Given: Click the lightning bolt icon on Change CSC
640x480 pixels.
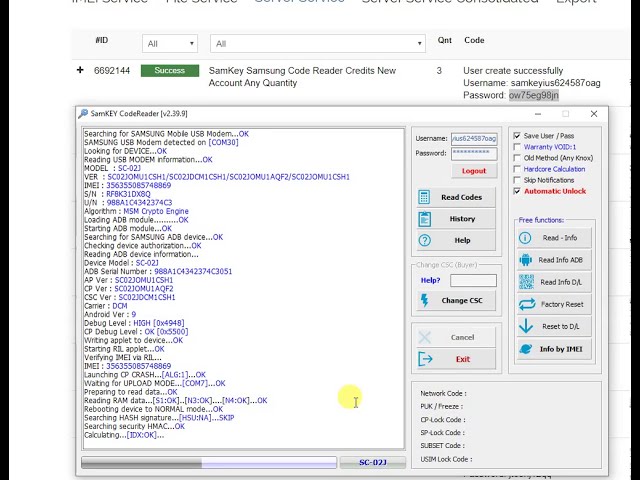Looking at the screenshot, I should (424, 300).
